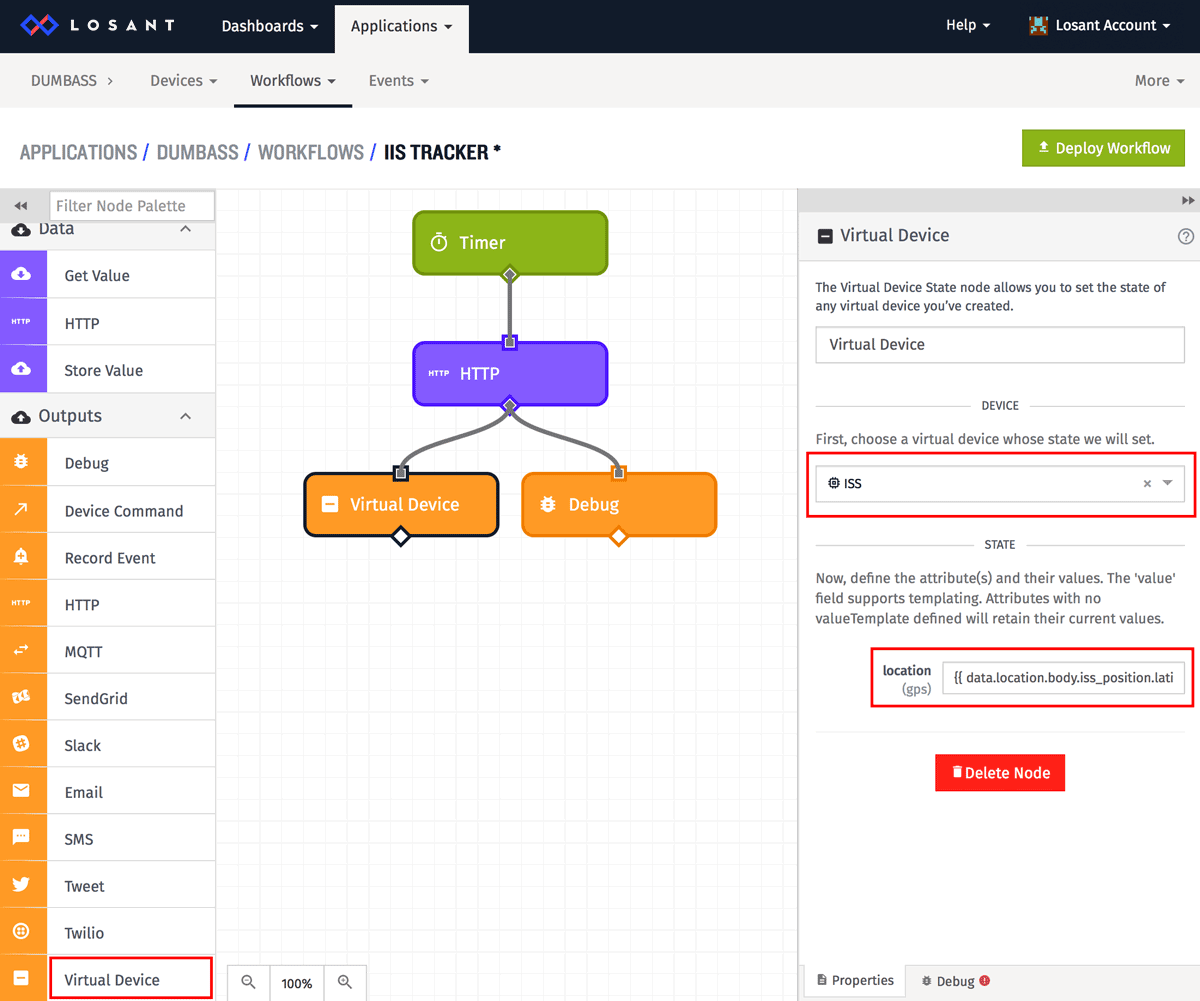Click the location gps value field

(x=1064, y=679)
